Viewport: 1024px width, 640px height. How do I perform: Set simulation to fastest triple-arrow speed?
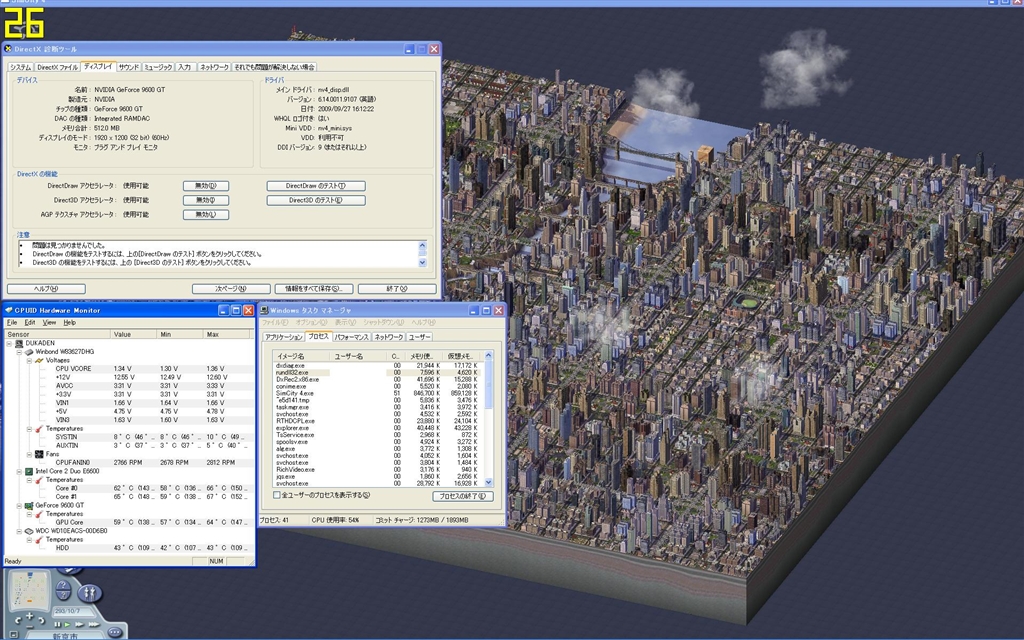(94, 624)
